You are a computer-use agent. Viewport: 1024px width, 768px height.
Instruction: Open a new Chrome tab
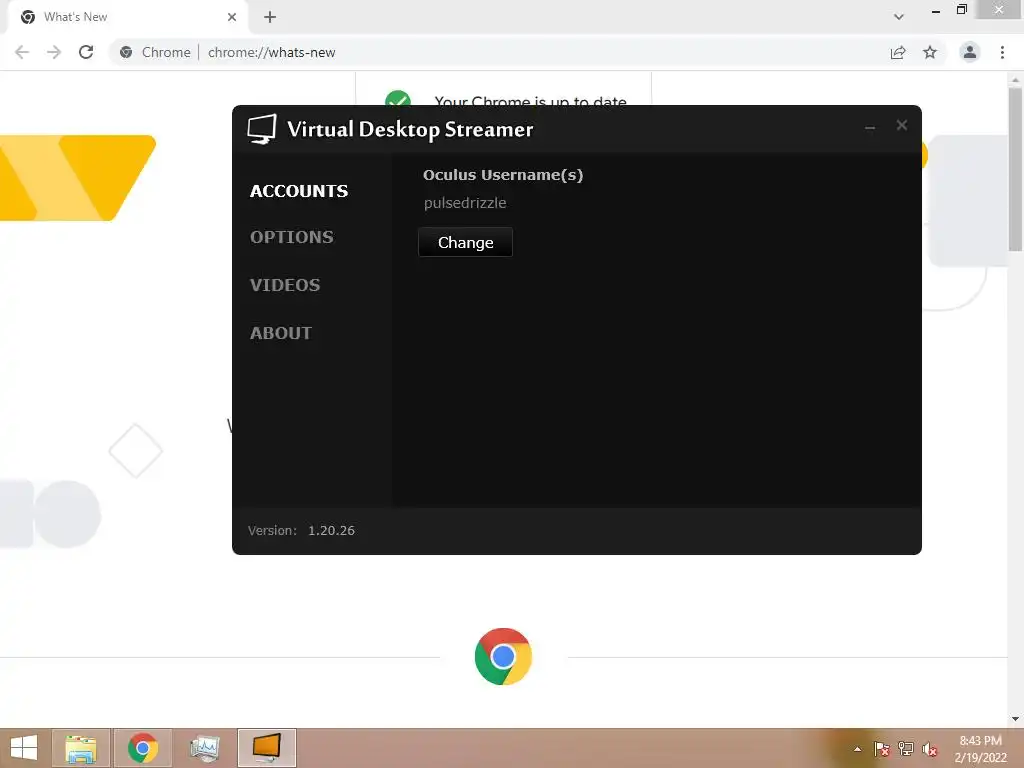[x=270, y=17]
